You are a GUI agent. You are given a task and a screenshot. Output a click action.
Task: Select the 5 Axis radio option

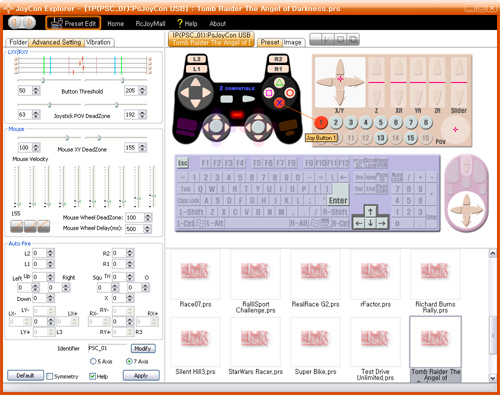[x=93, y=361]
